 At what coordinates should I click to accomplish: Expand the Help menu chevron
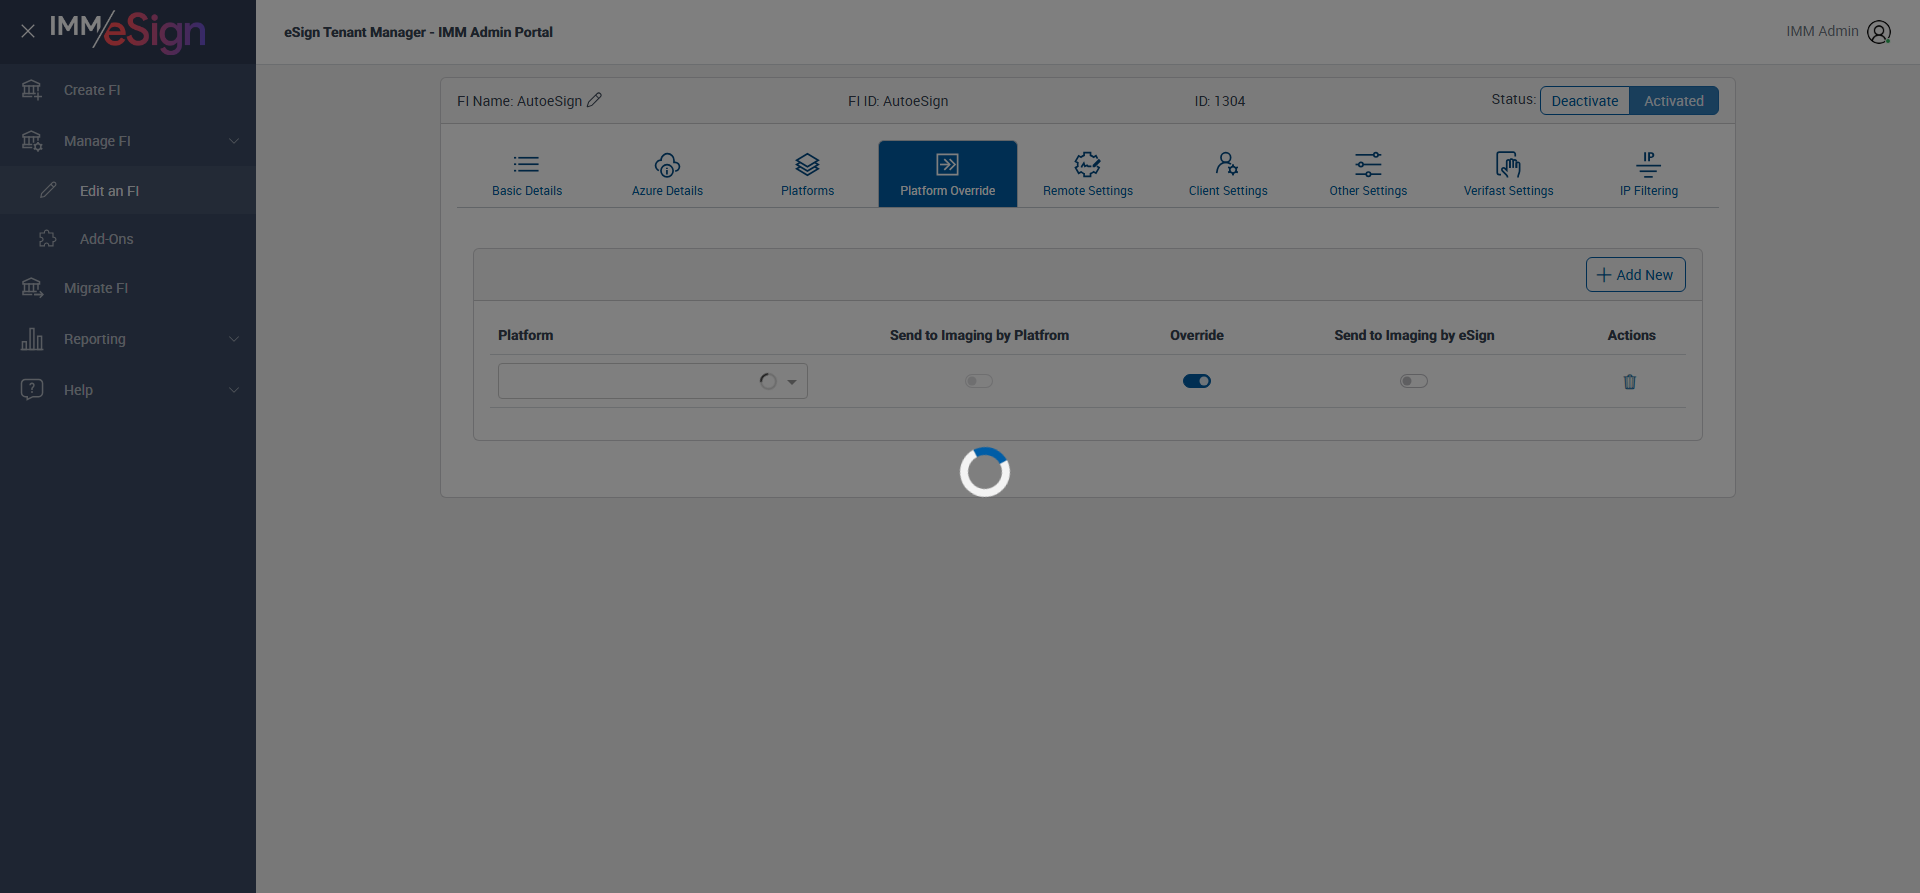click(234, 390)
